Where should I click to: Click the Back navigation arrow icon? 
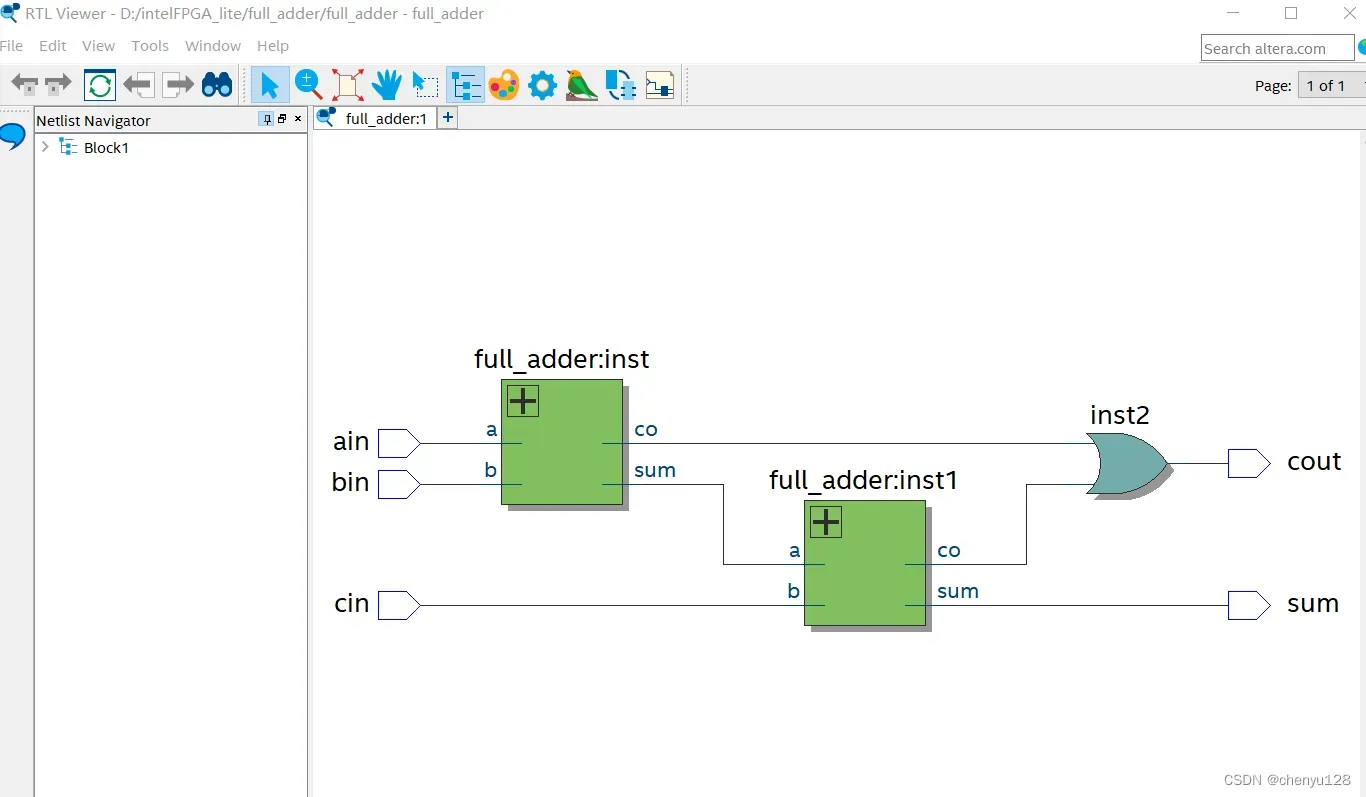click(x=25, y=85)
